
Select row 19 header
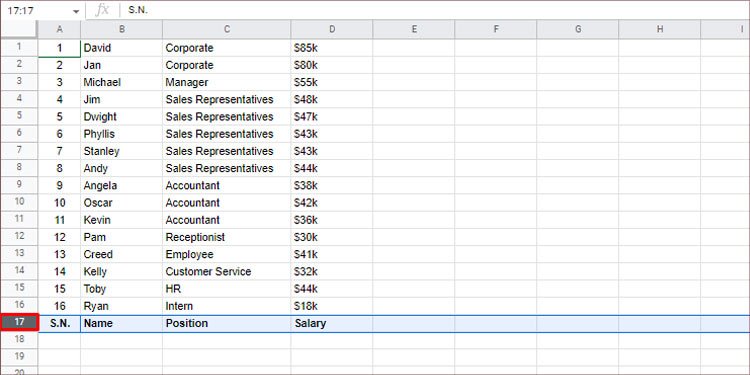point(19,357)
